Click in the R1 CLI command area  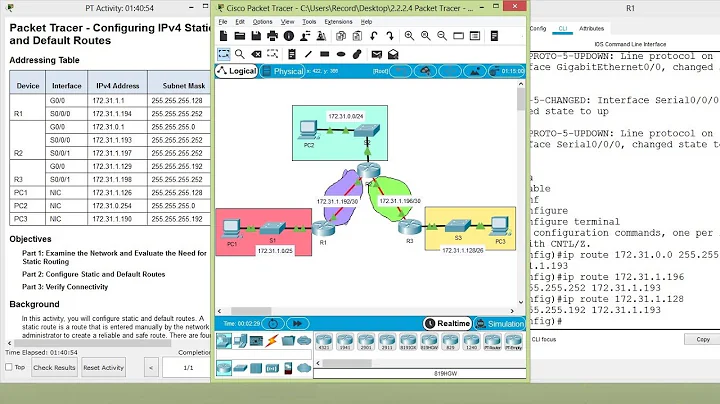(624, 189)
